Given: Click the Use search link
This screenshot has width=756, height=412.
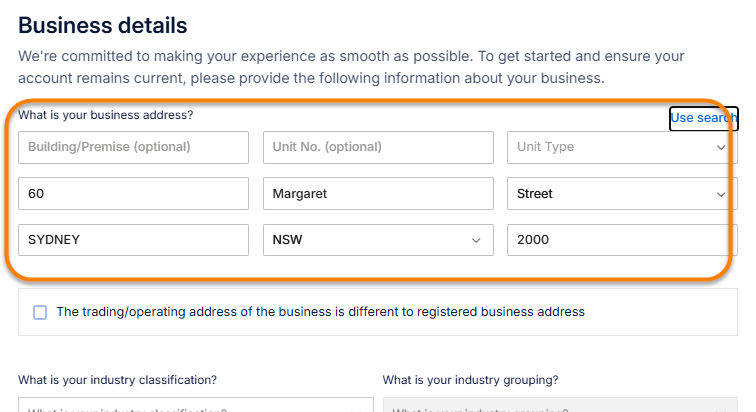Looking at the screenshot, I should pos(703,118).
